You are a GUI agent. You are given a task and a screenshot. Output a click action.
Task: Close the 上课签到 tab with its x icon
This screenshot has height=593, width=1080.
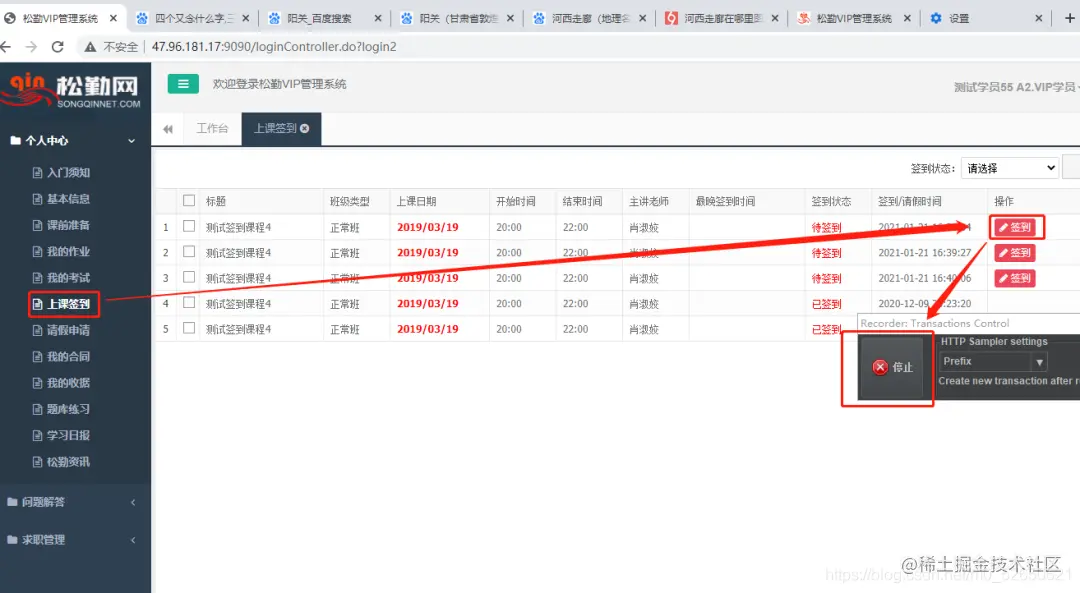tap(304, 128)
